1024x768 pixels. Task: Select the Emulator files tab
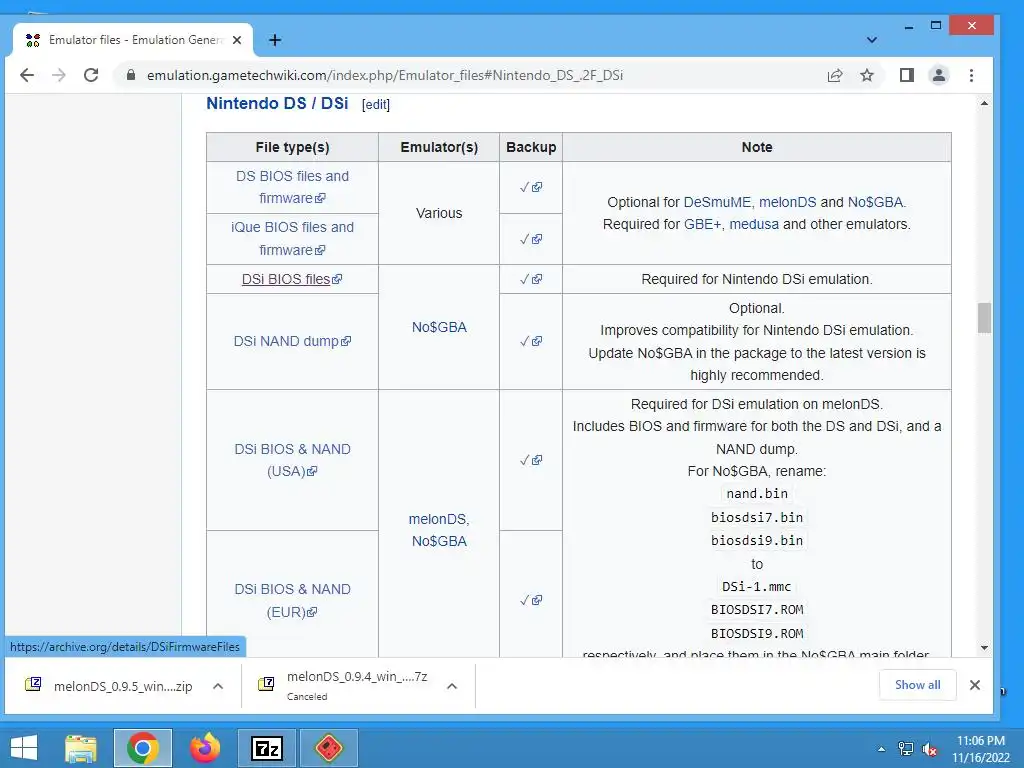point(133,40)
